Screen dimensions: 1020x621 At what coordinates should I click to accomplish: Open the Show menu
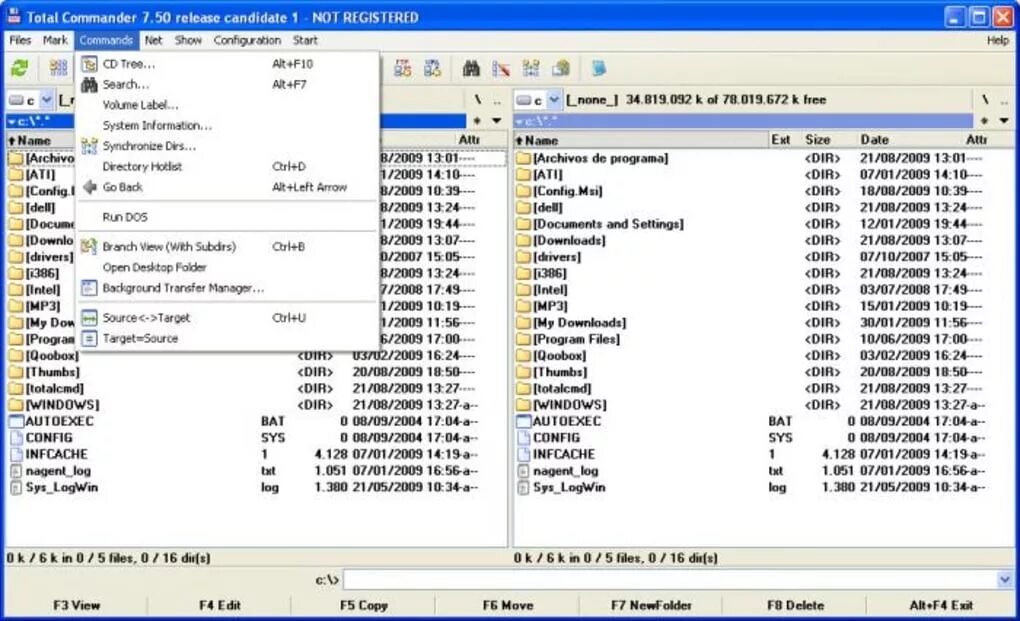click(x=188, y=40)
